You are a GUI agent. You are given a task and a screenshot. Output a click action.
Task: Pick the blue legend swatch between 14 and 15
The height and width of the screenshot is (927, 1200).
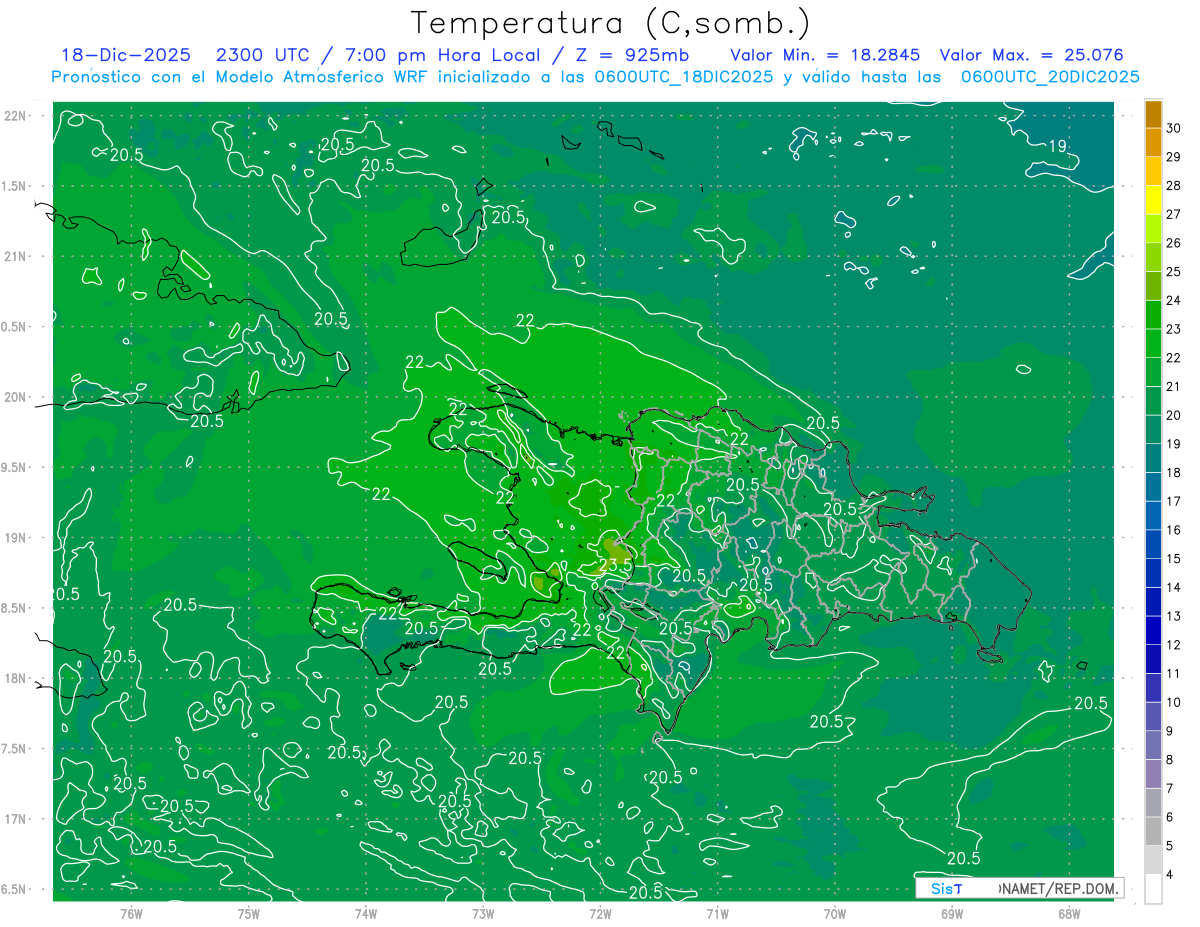coord(1153,573)
